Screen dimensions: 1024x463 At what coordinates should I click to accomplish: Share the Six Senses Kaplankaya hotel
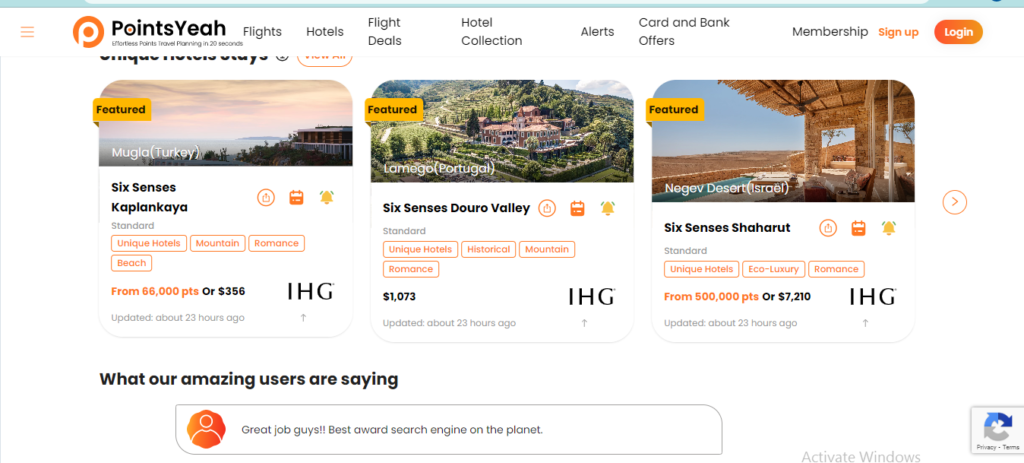coord(266,197)
